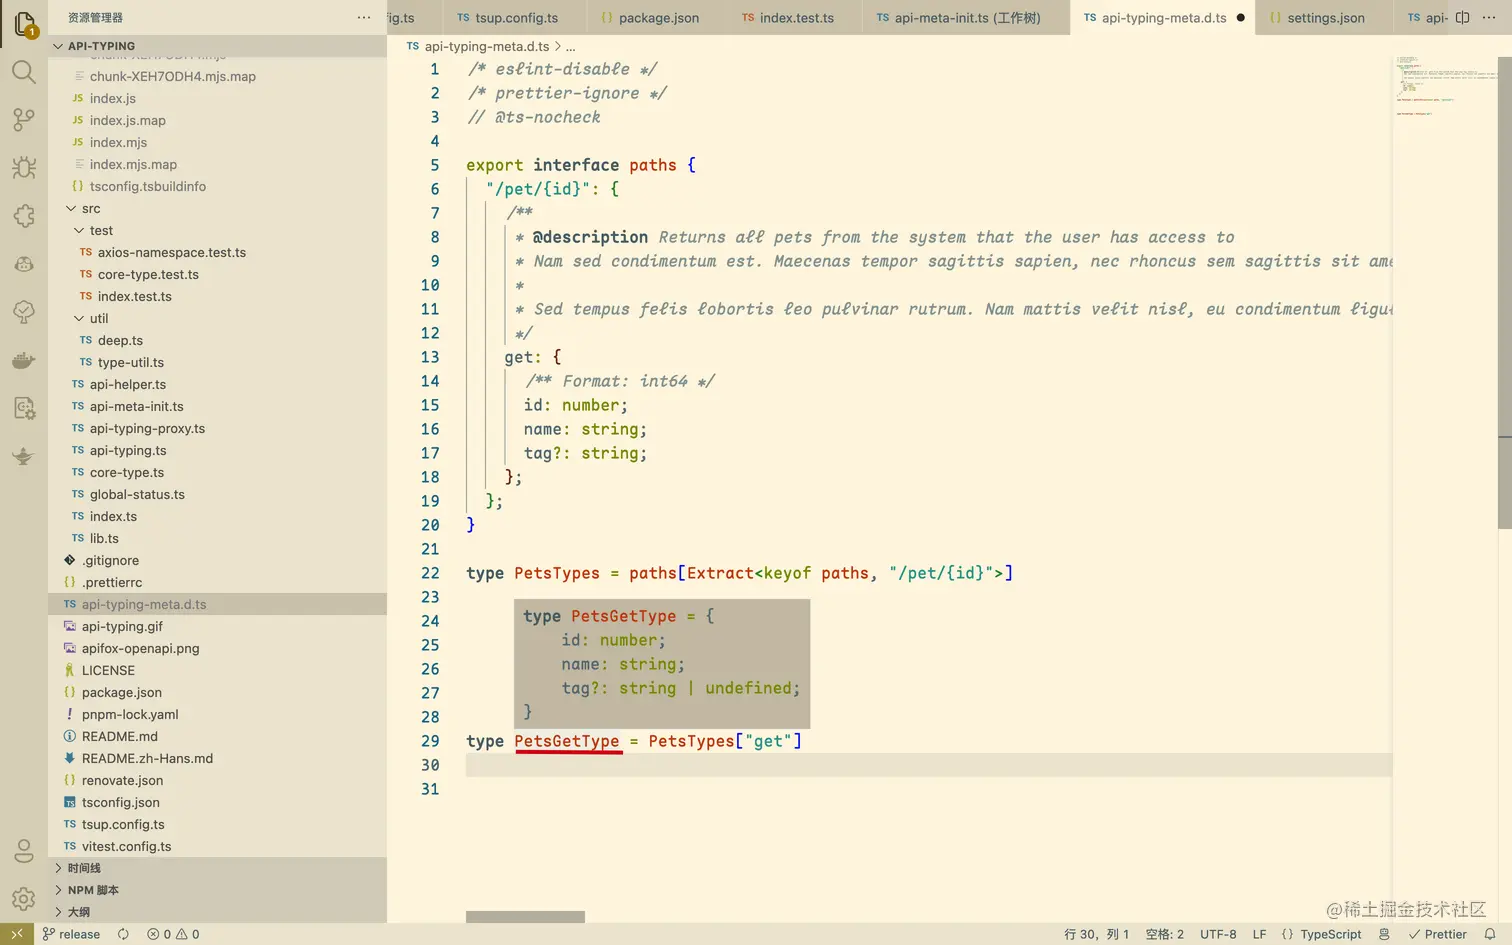Image resolution: width=1512 pixels, height=945 pixels.
Task: Collapse the test folder
Action: 217,230
